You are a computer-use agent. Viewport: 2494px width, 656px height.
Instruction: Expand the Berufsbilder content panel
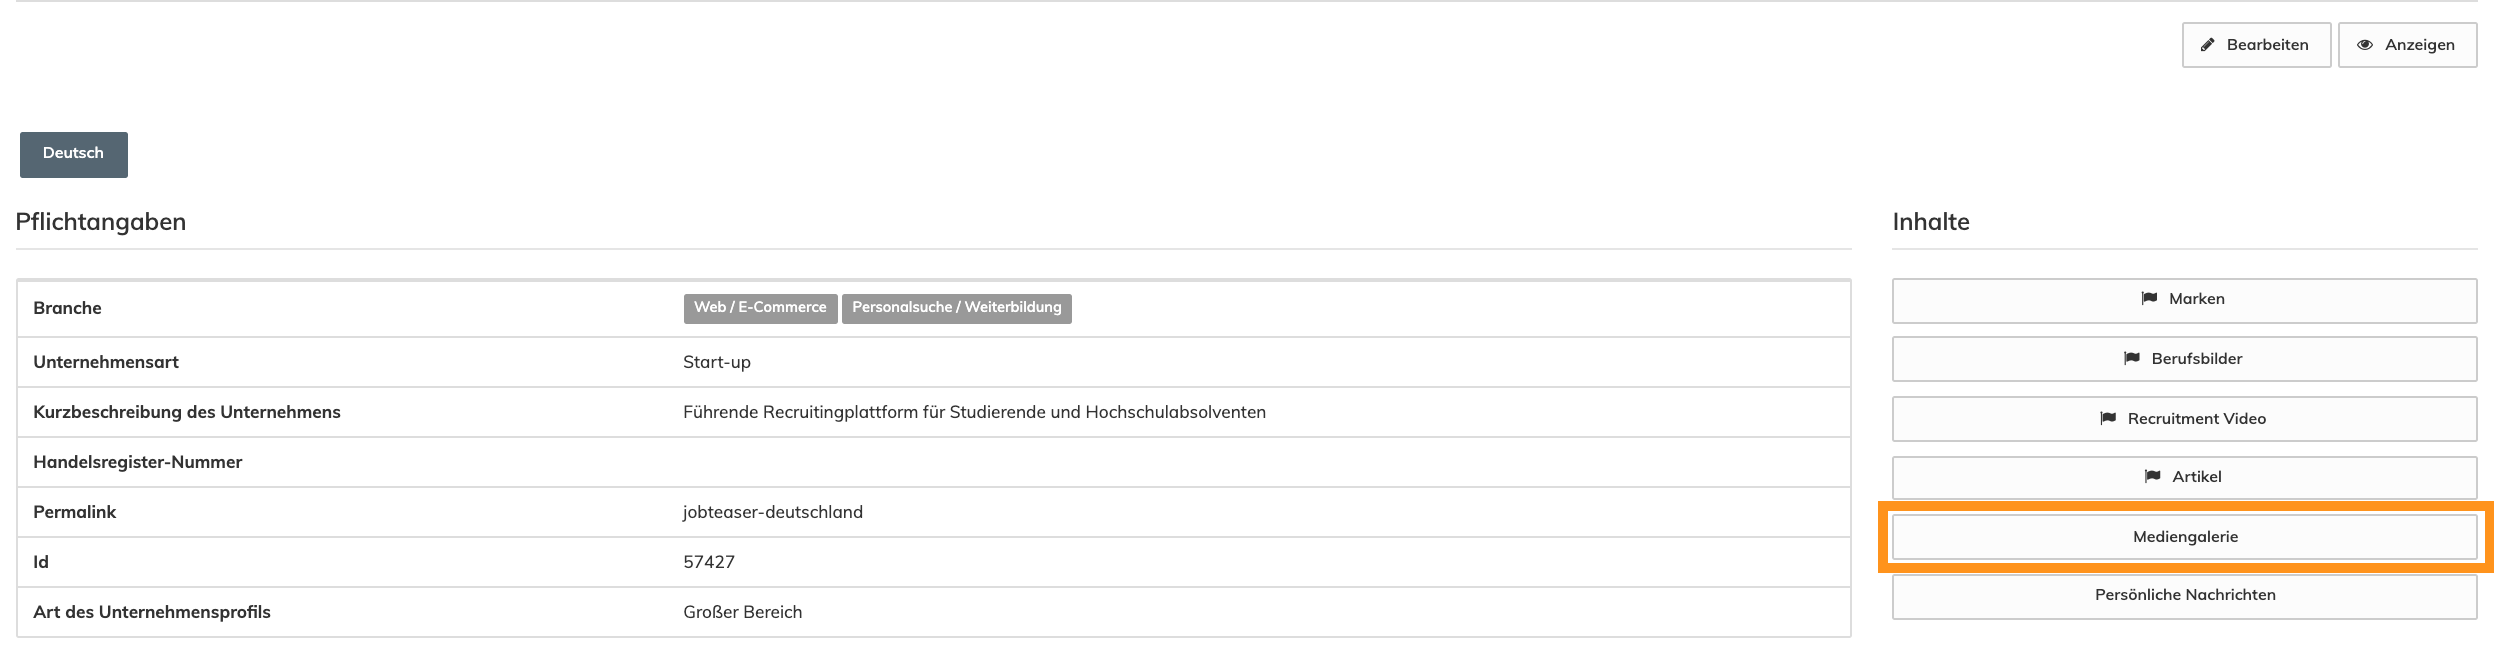[x=2182, y=358]
